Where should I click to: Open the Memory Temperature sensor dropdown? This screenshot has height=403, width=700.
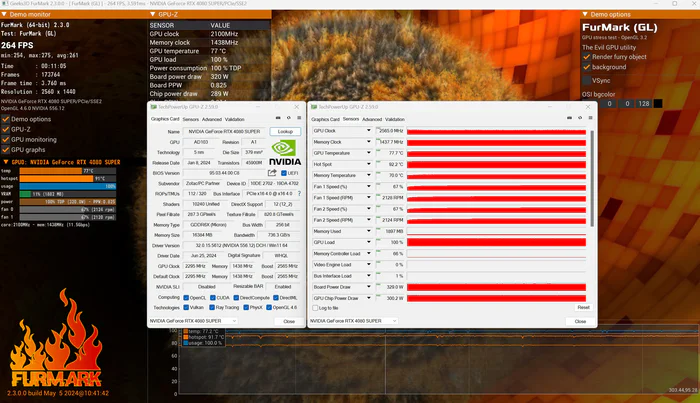(x=369, y=175)
